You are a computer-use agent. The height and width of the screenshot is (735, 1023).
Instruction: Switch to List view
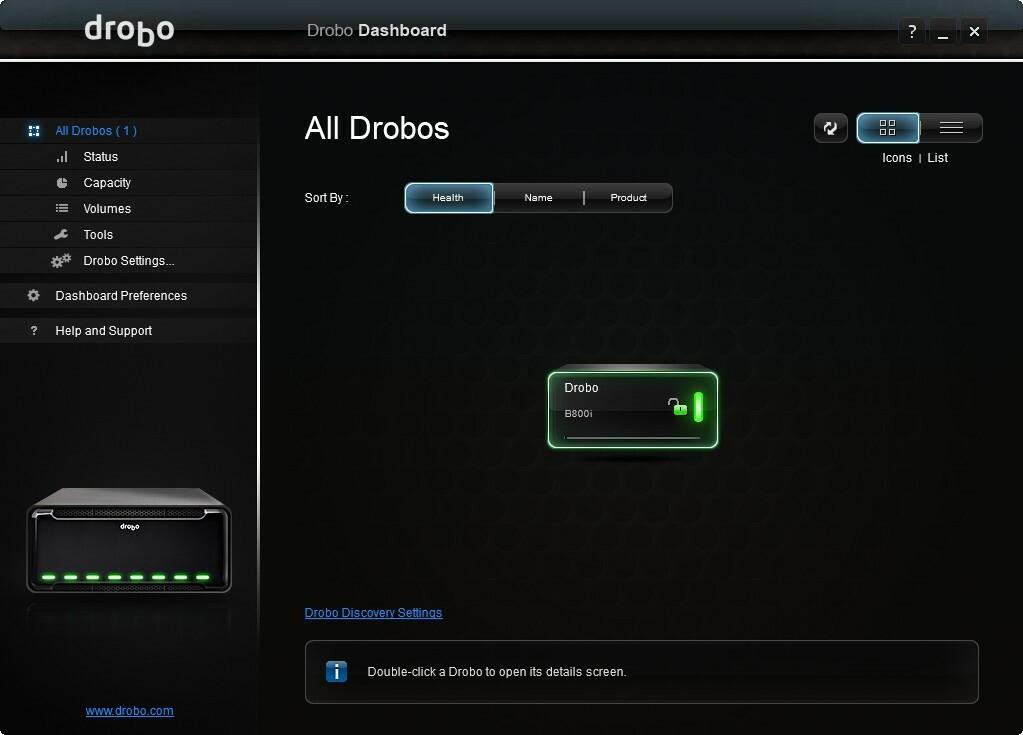click(x=951, y=128)
